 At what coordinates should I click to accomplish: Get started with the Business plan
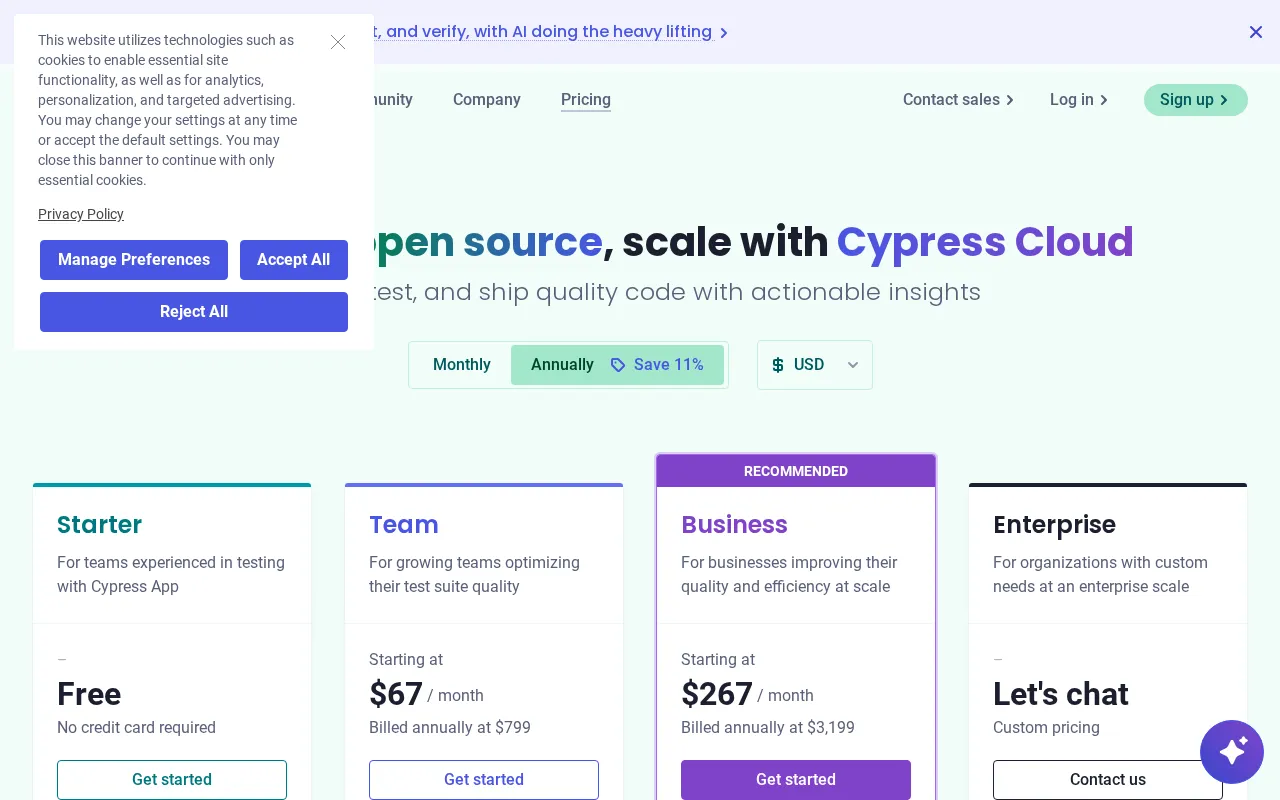tap(796, 780)
